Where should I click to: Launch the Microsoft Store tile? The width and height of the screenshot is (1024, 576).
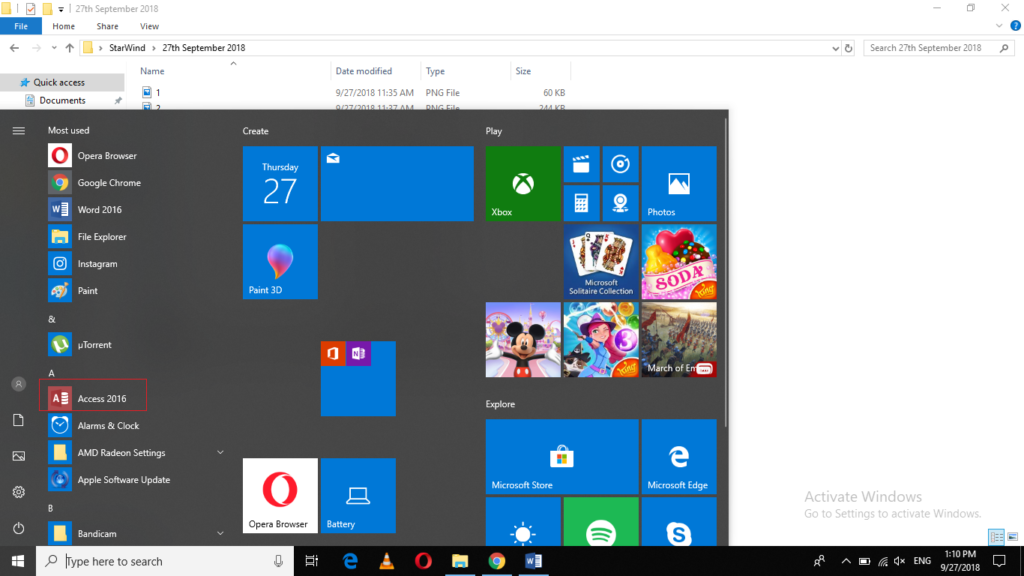coord(561,457)
